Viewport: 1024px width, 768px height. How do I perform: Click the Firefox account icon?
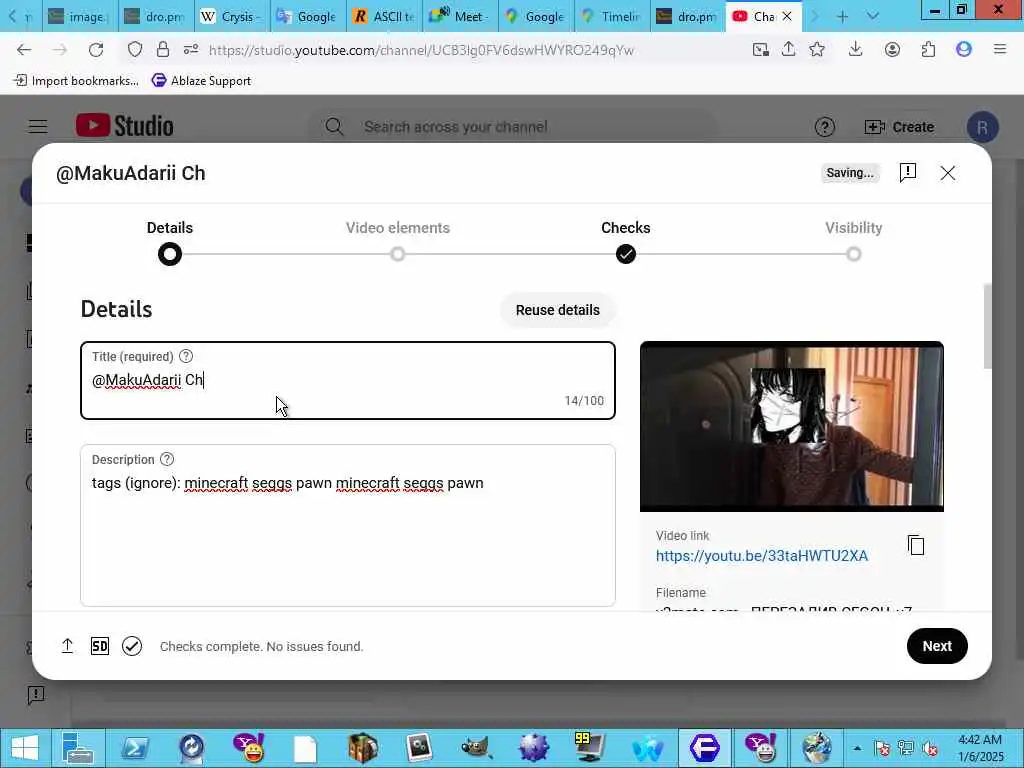[x=892, y=50]
